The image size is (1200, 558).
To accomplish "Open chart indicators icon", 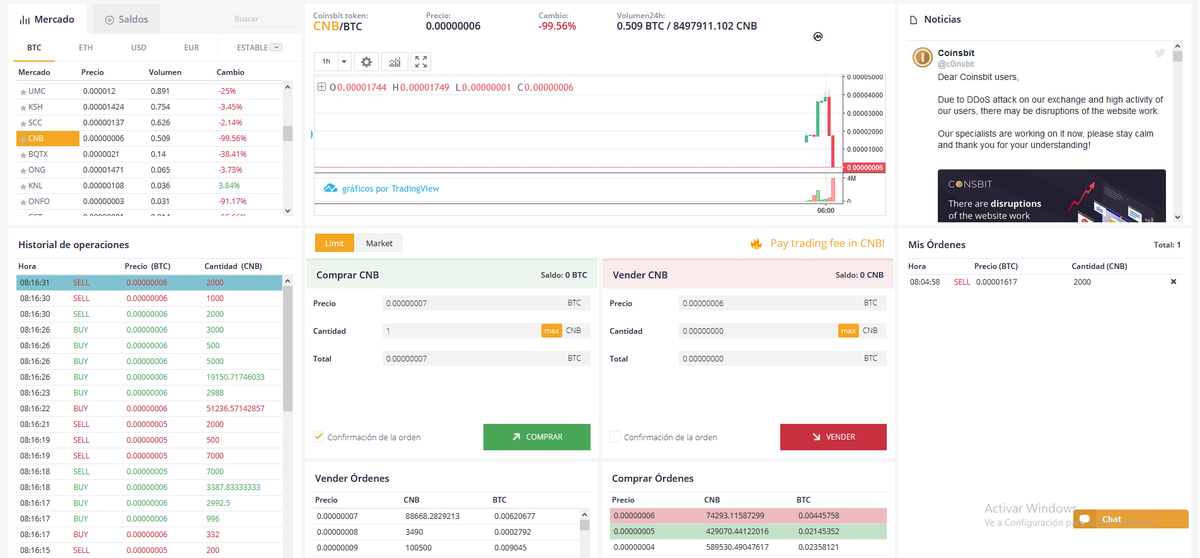I will click(394, 62).
